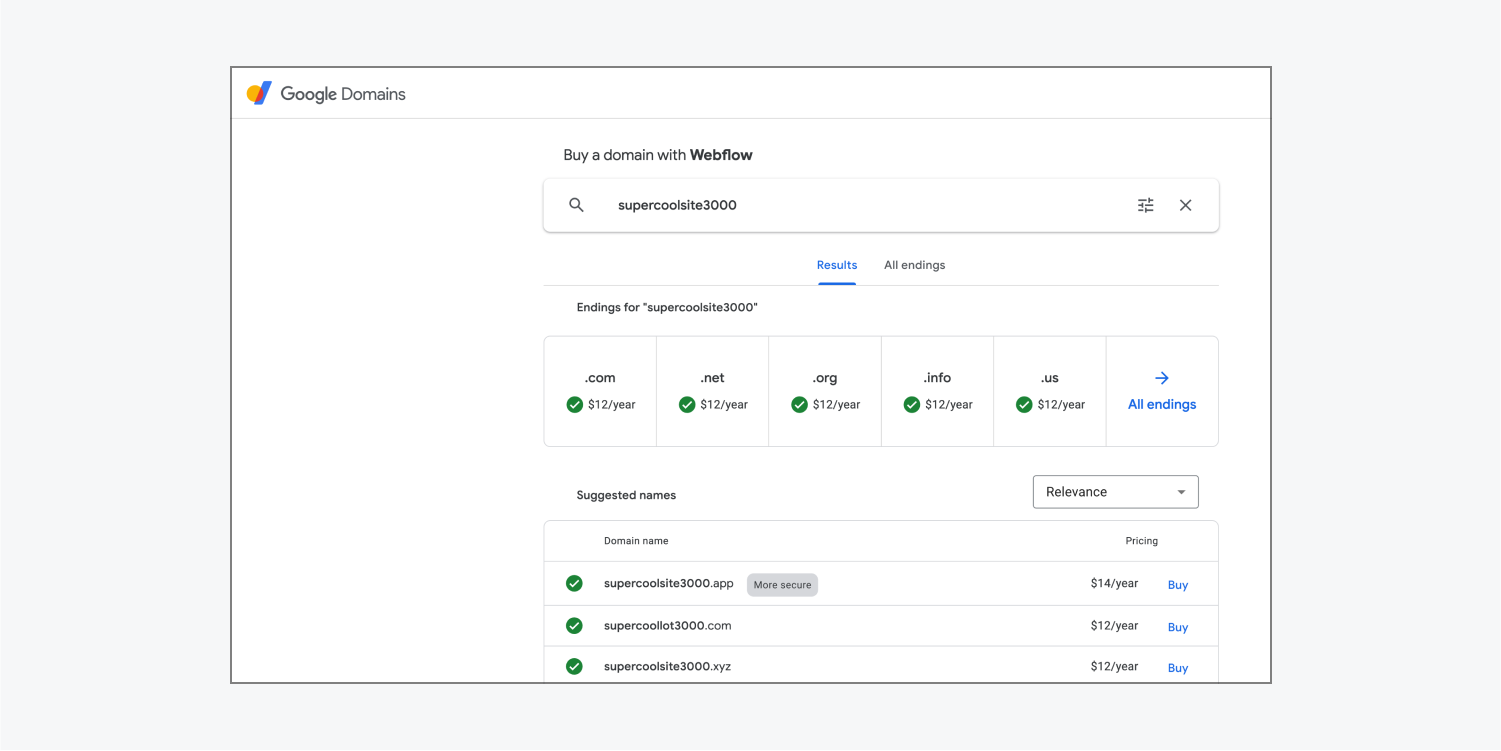Click Endings for "supercoolsite3000" label

pos(667,307)
